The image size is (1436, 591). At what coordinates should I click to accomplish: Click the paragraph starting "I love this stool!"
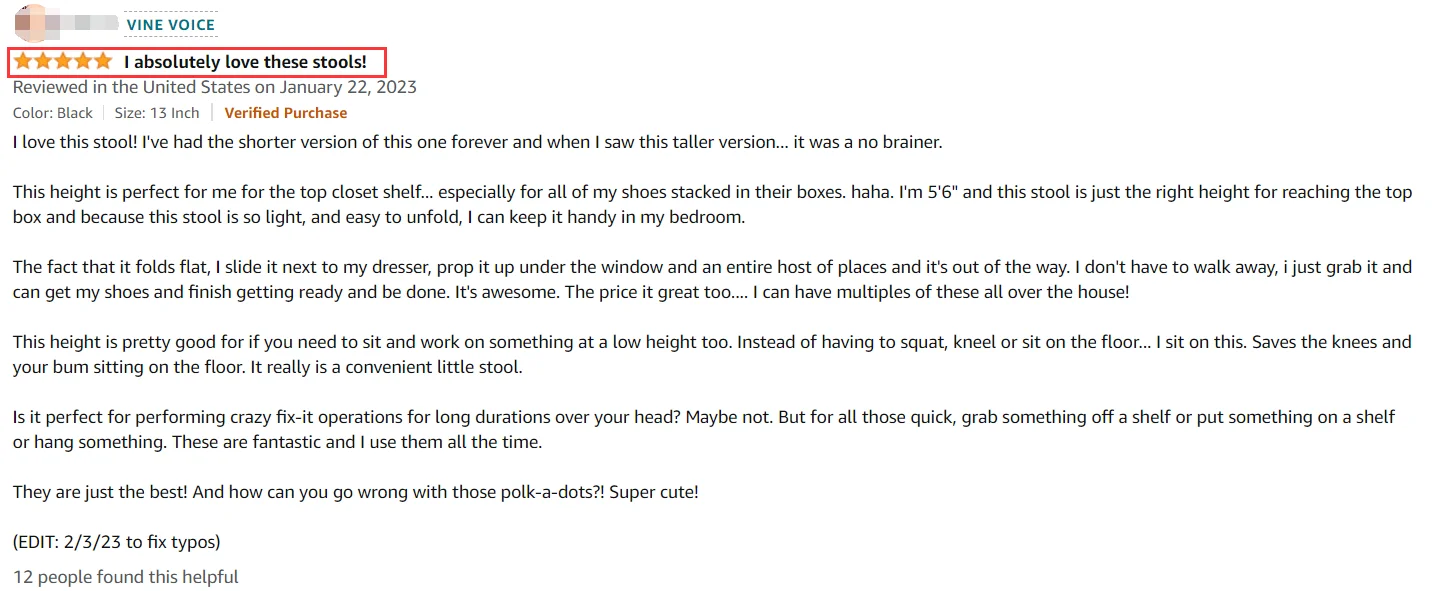pos(477,142)
